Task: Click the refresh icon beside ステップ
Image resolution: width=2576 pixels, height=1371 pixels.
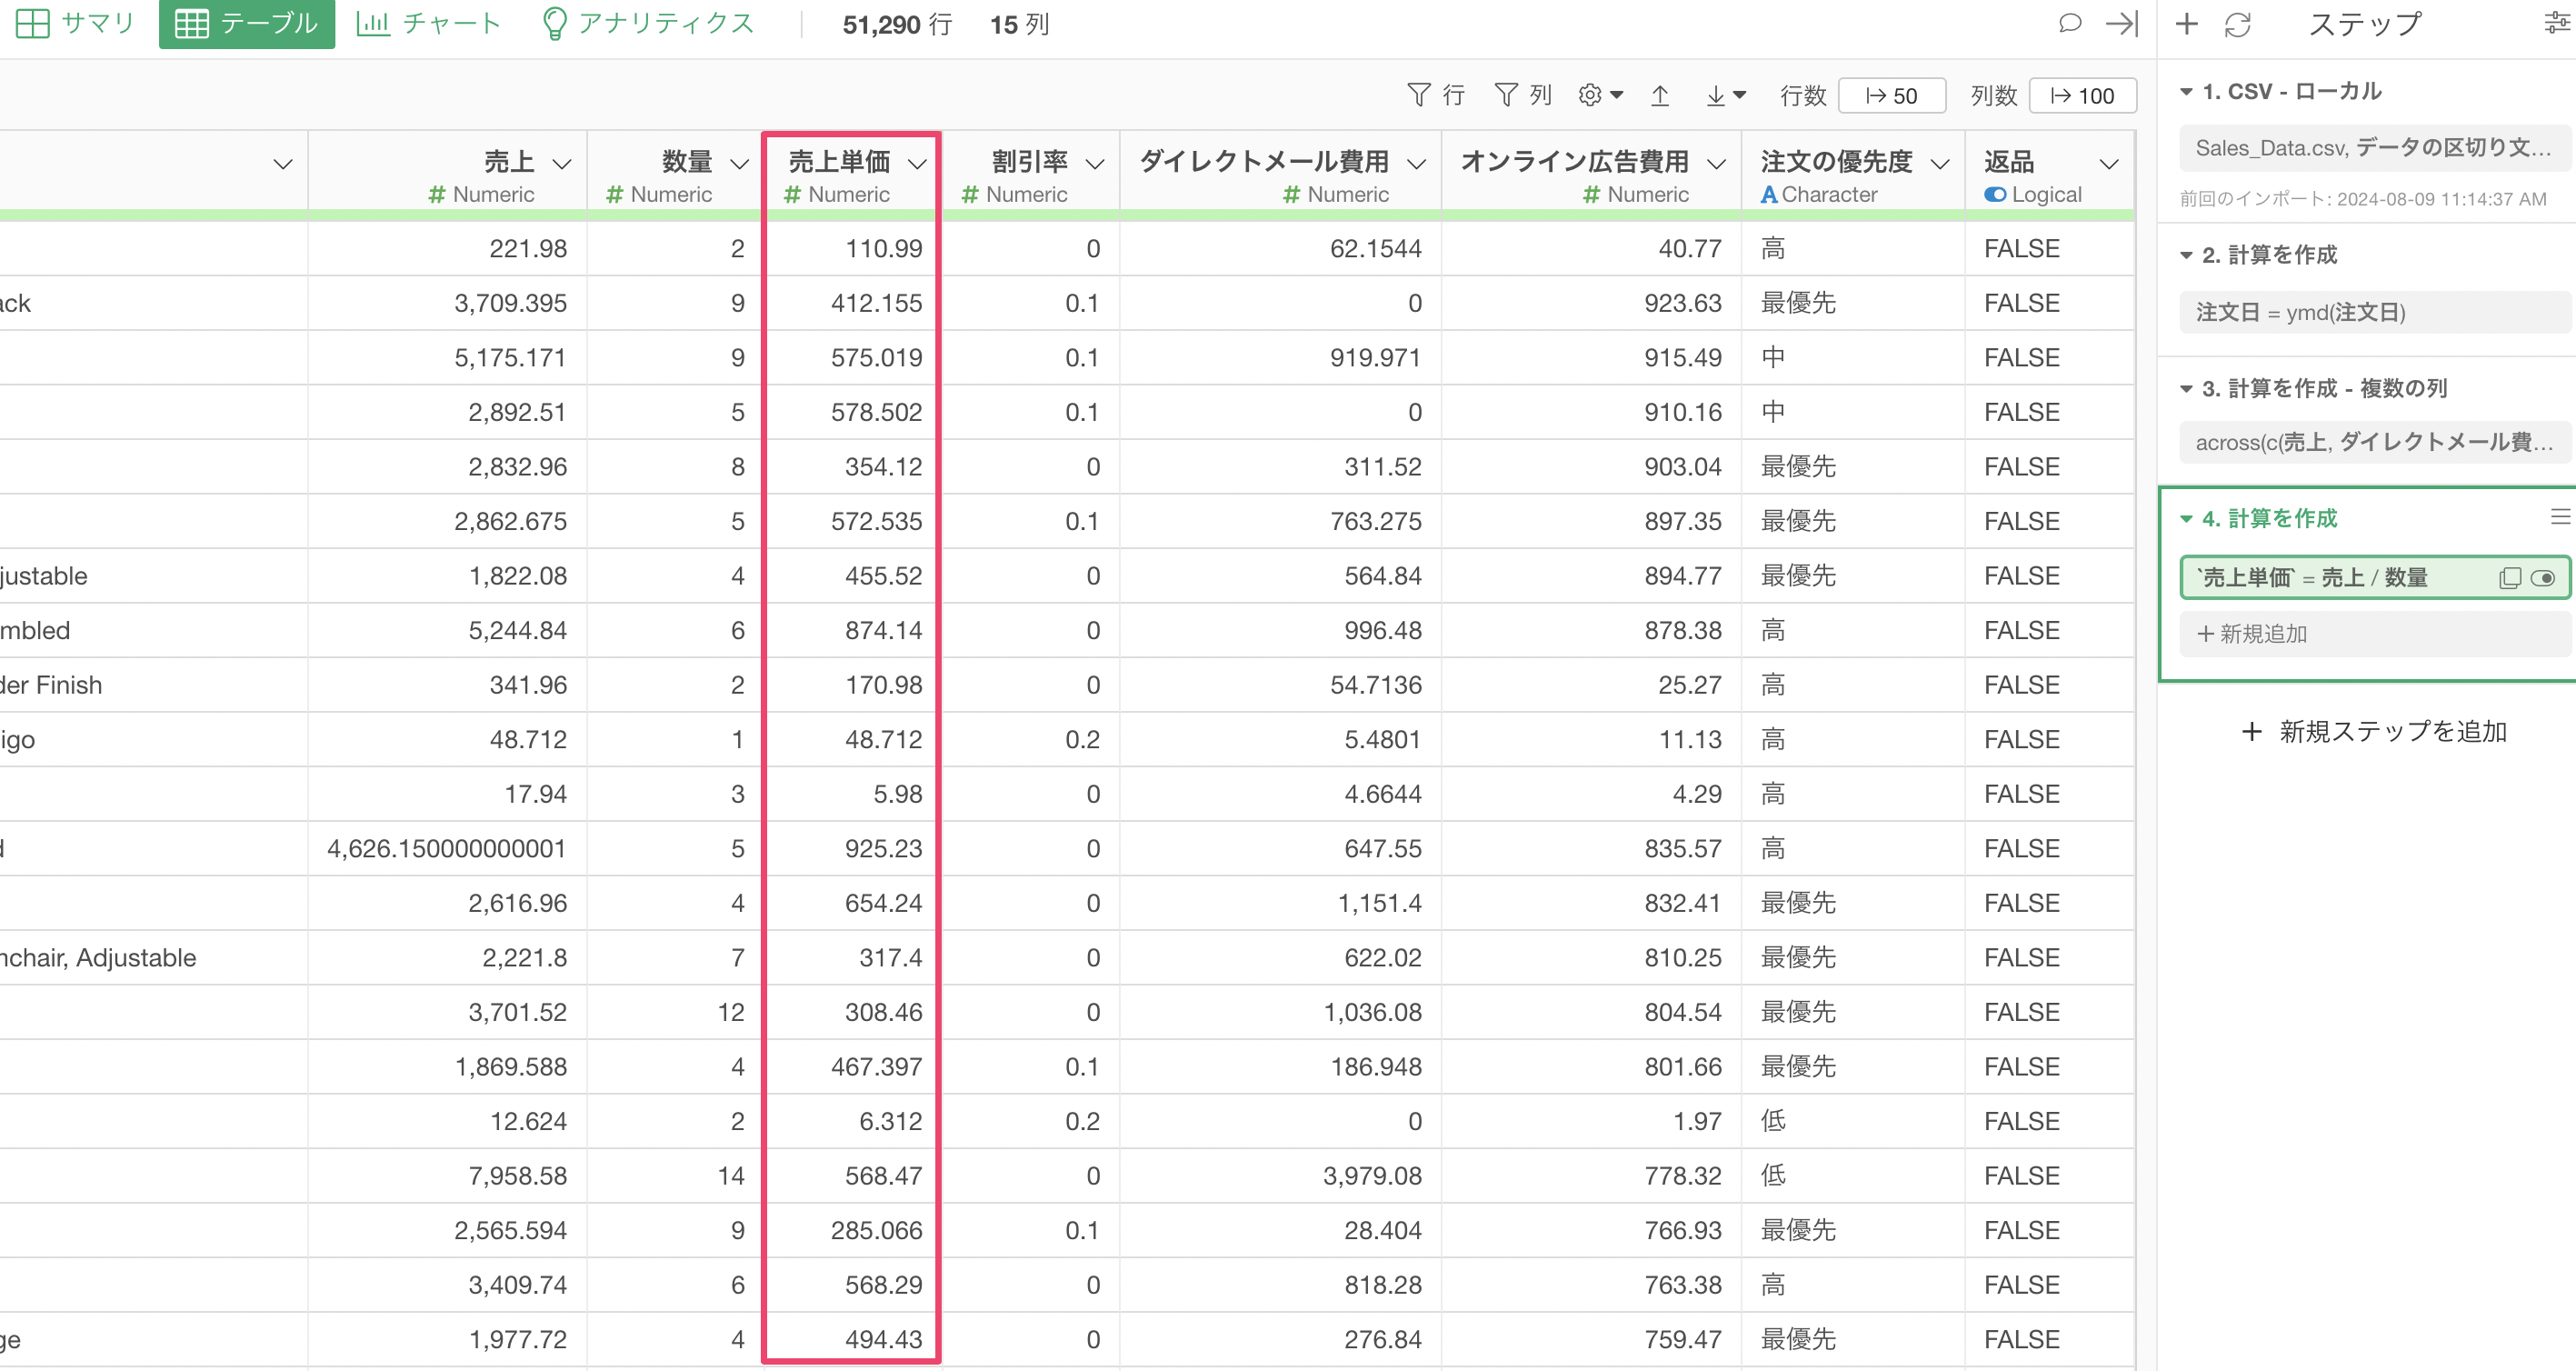Action: 2237,24
